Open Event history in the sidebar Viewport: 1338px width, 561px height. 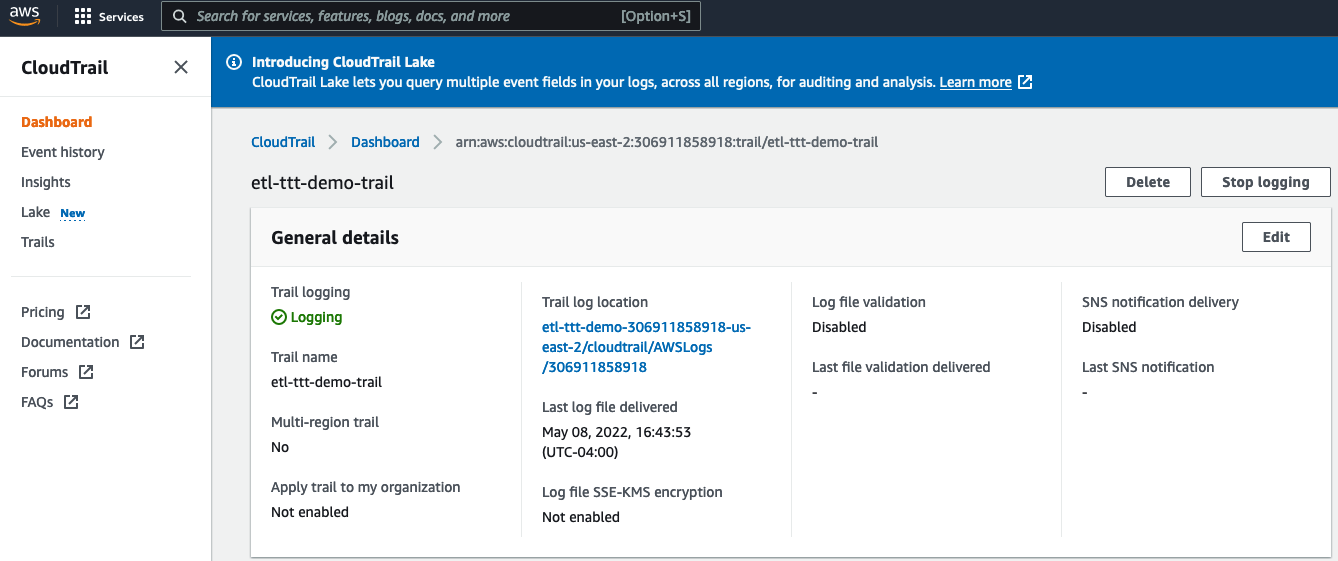[x=63, y=152]
